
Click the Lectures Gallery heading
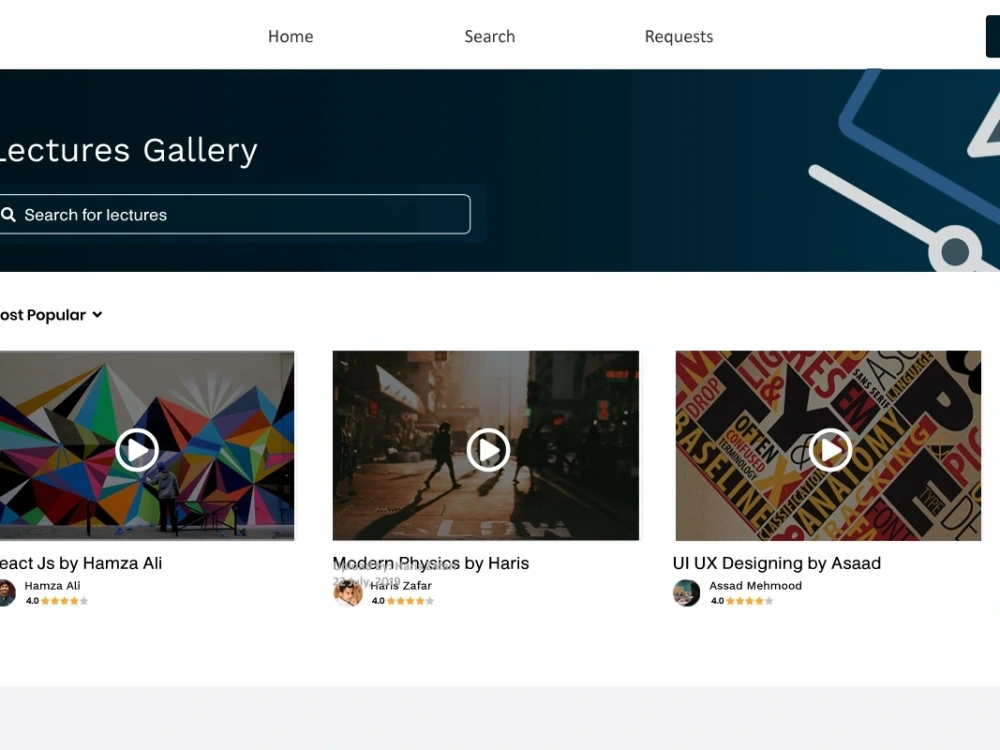[128, 151]
